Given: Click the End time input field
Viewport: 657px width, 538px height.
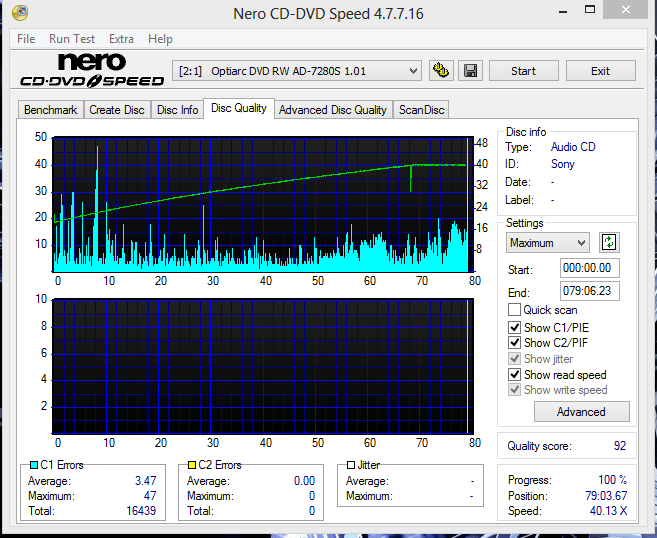Looking at the screenshot, I should coord(590,291).
